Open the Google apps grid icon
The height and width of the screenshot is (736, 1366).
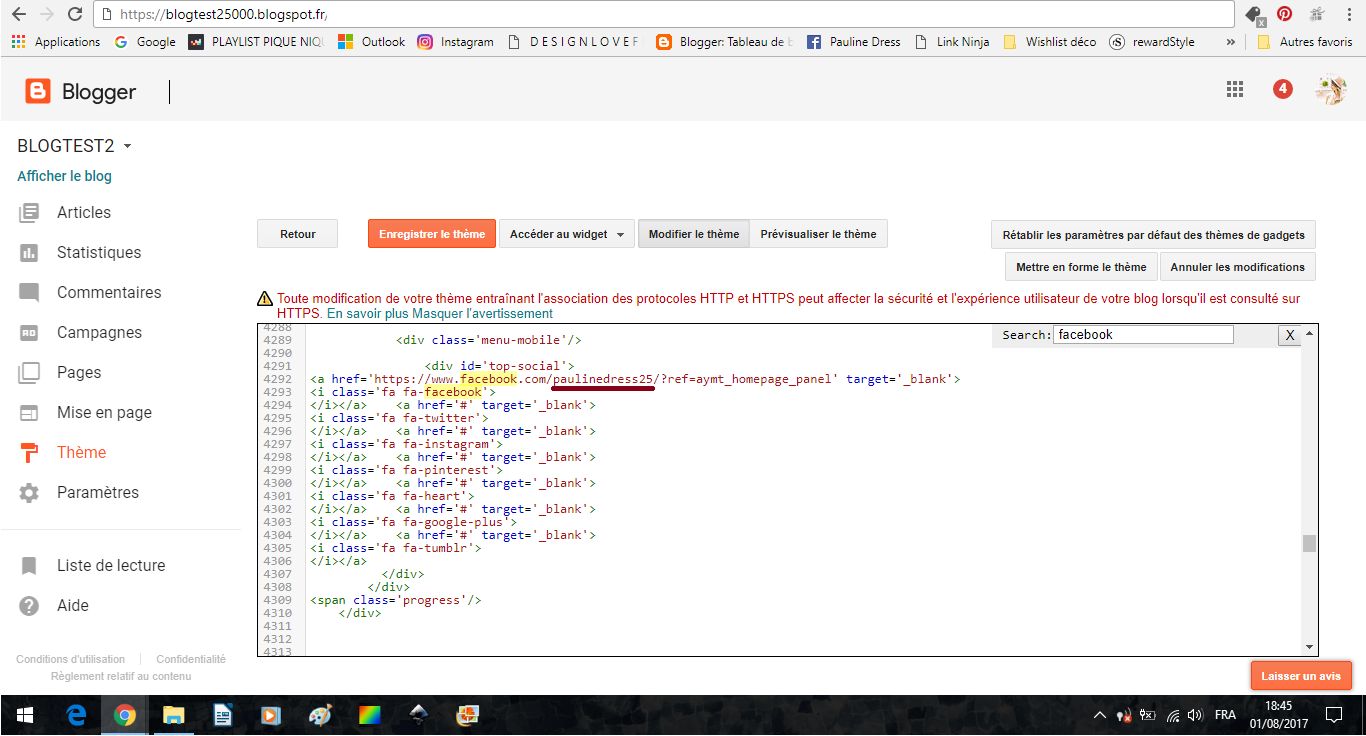[x=1235, y=90]
